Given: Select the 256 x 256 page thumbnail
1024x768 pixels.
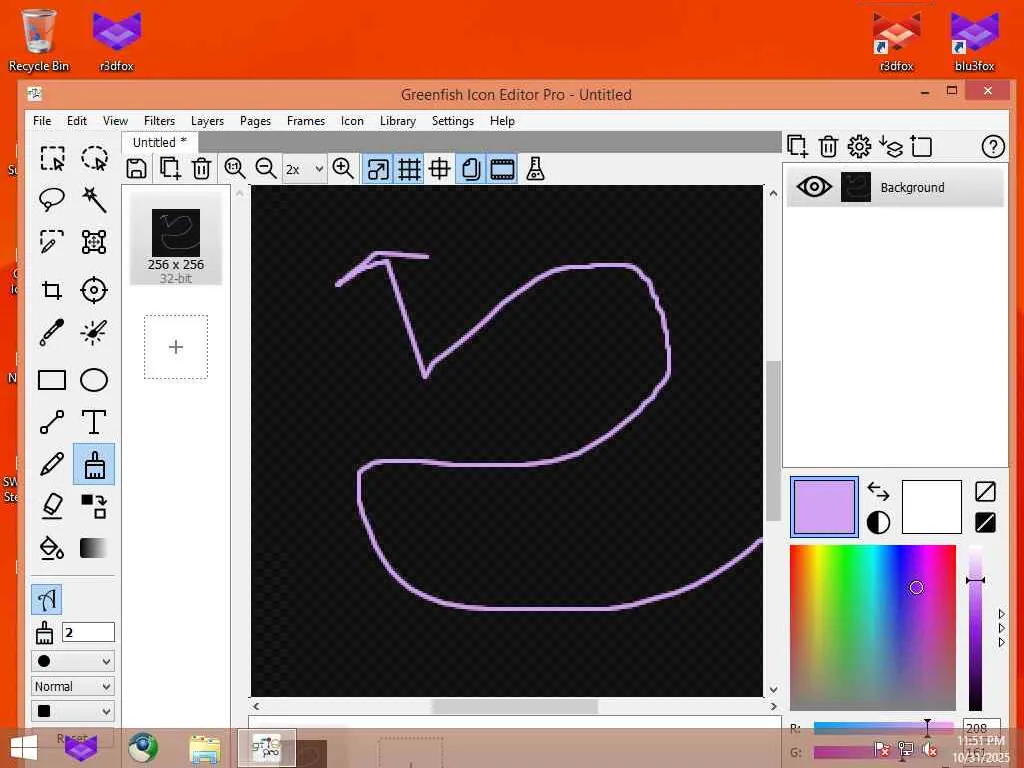Looking at the screenshot, I should click(x=176, y=239).
